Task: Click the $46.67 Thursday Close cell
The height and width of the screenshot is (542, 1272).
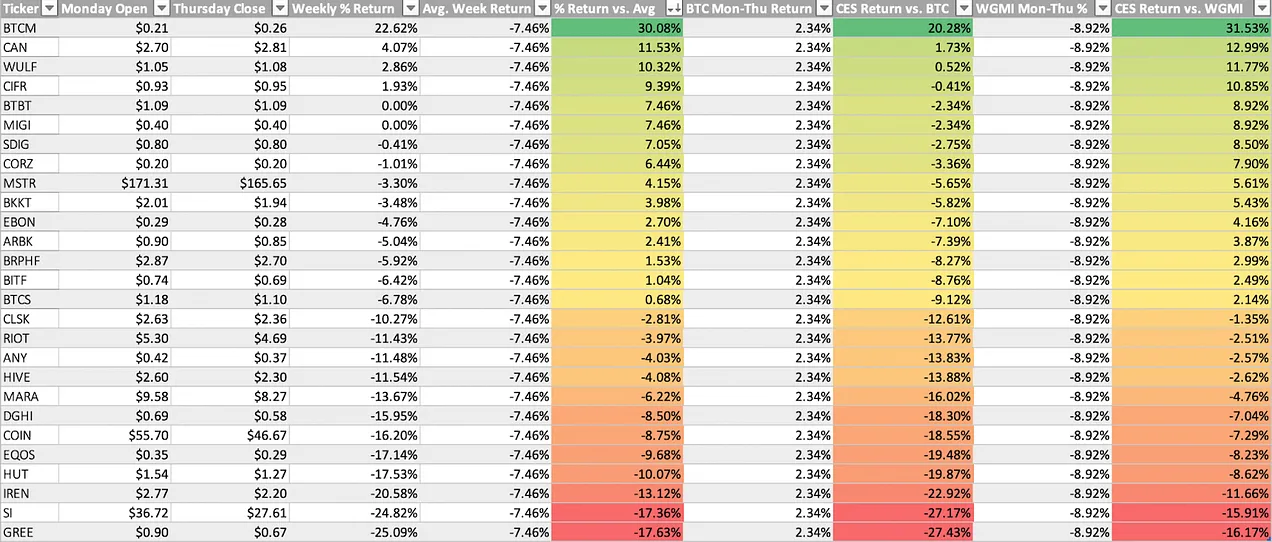Action: (x=228, y=437)
